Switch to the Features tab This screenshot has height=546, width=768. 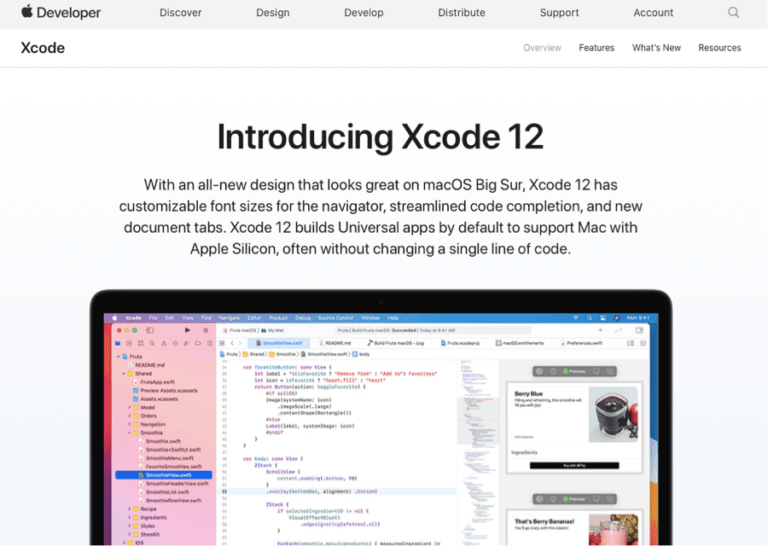(596, 48)
